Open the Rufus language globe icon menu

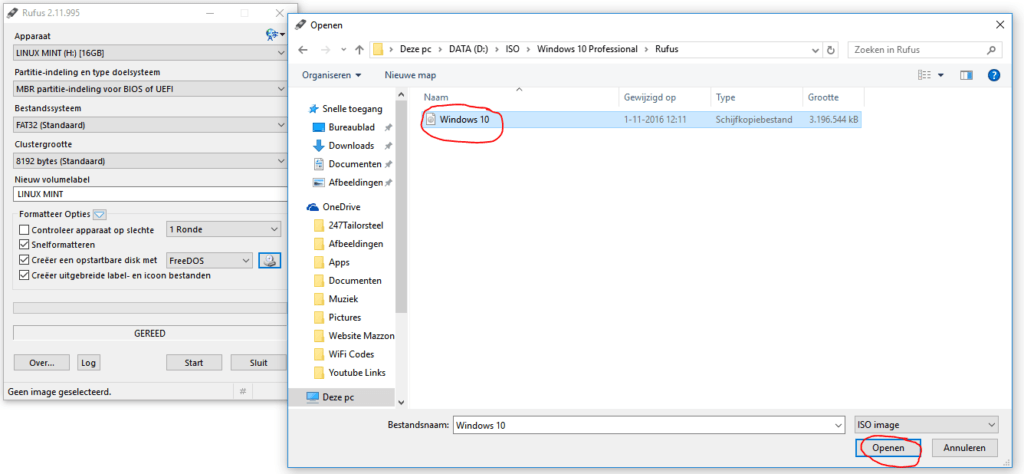point(275,35)
